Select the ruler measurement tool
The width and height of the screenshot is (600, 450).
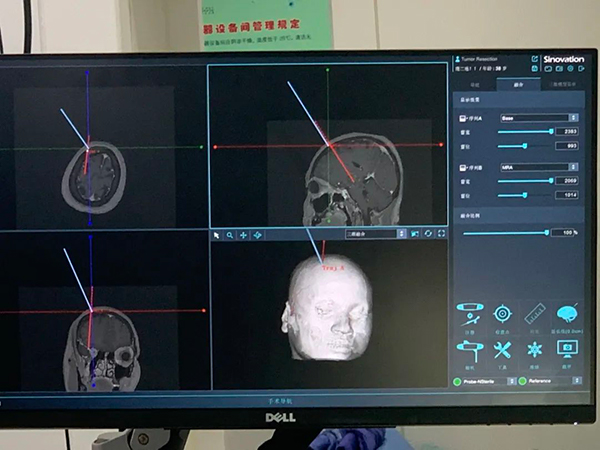(x=535, y=314)
